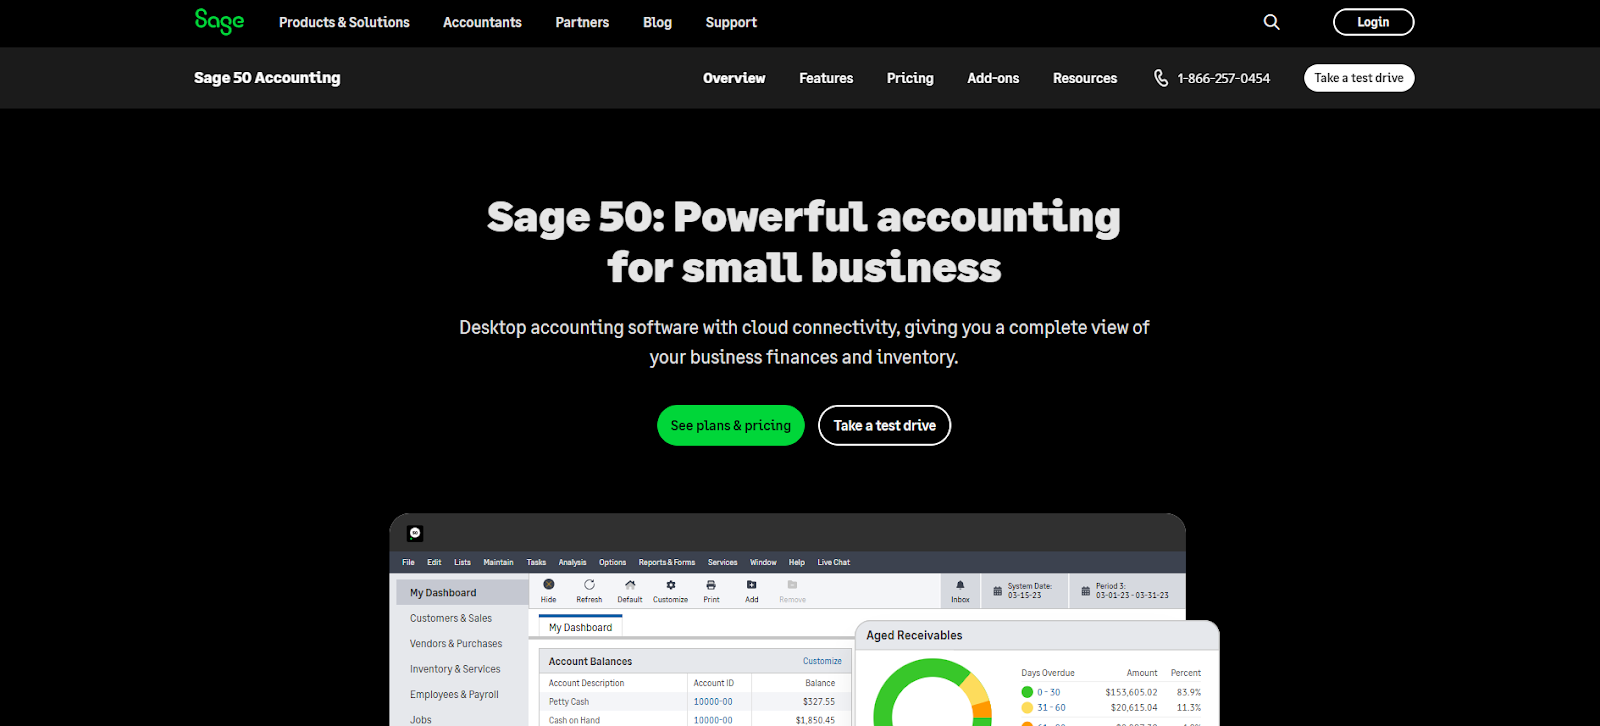The height and width of the screenshot is (726, 1600).
Task: Select Employees & Payroll in sidebar
Action: [454, 695]
